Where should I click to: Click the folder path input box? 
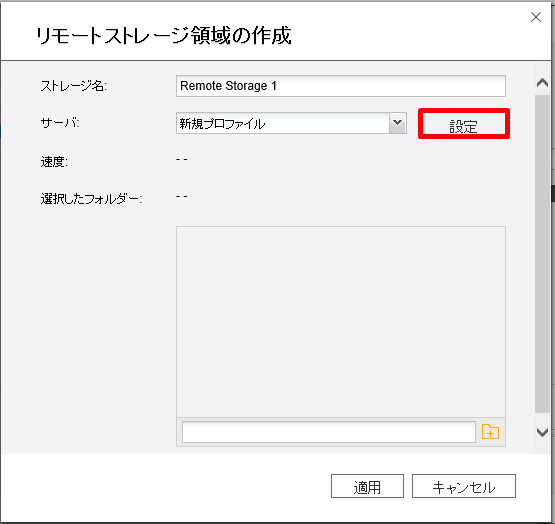pos(329,432)
